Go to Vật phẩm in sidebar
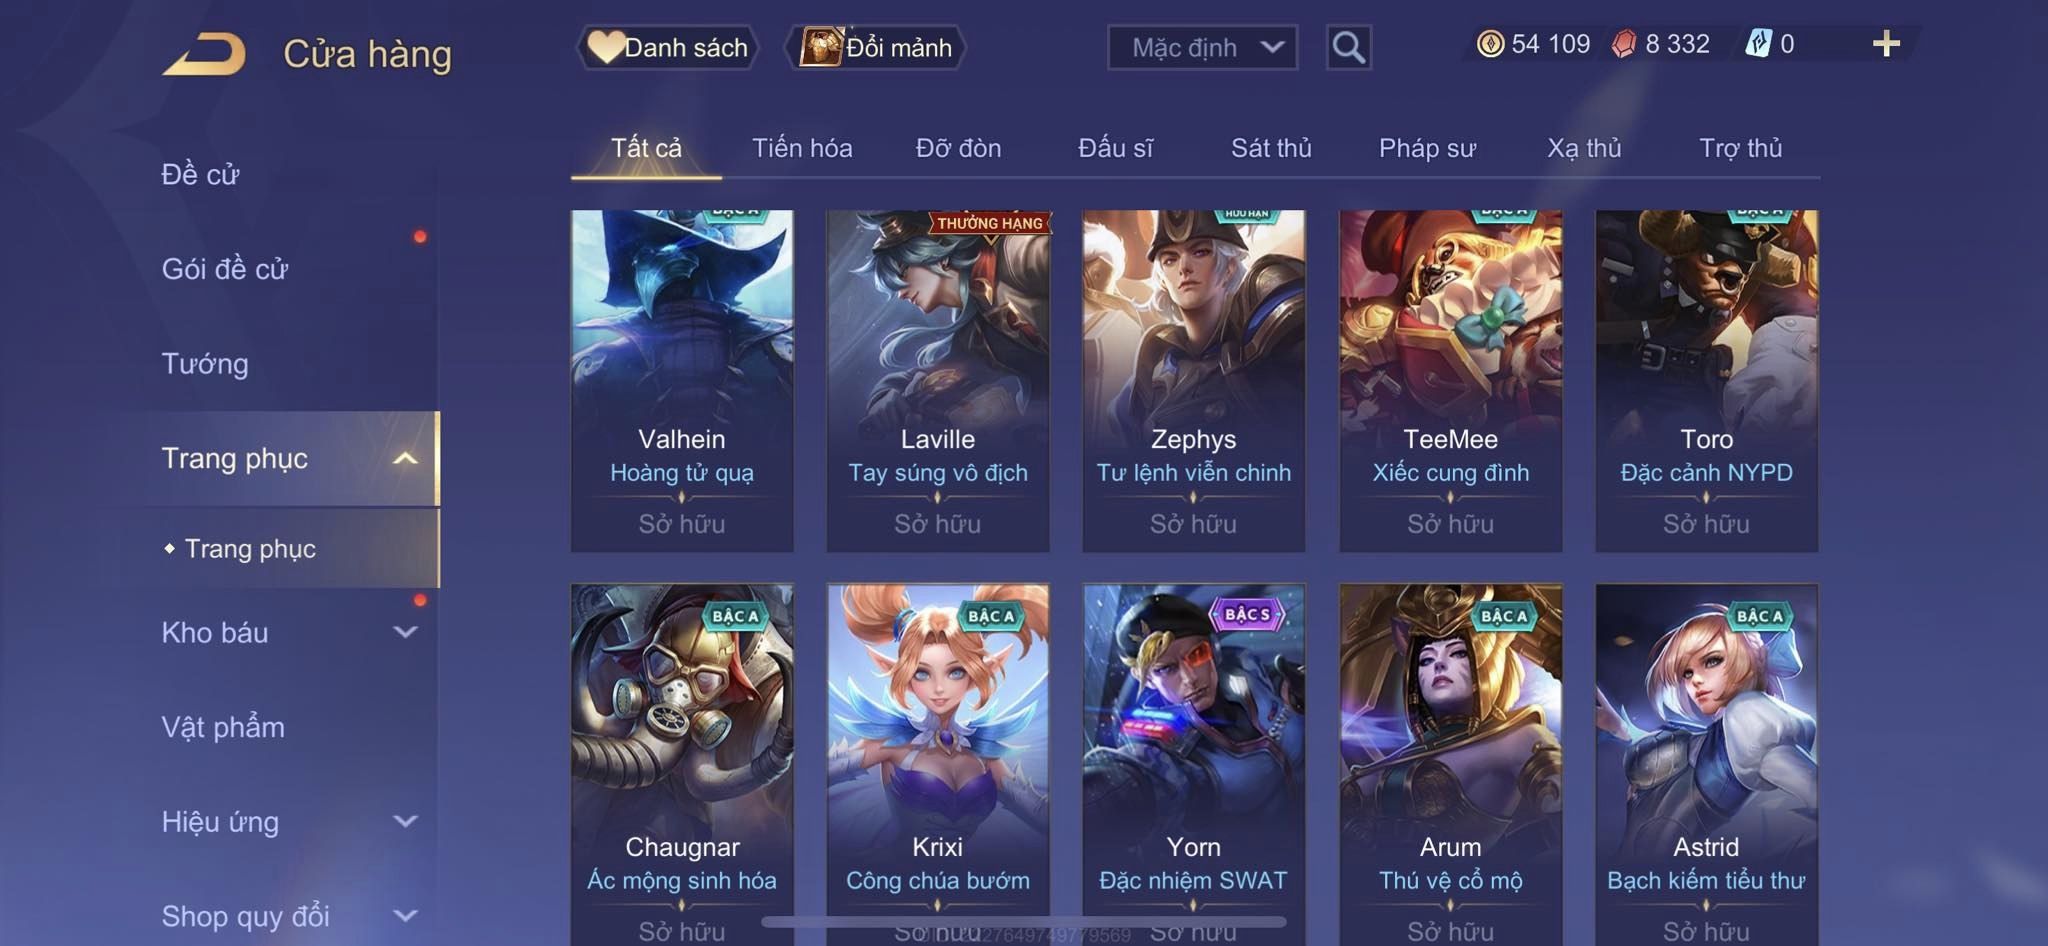2048x946 pixels. click(223, 727)
